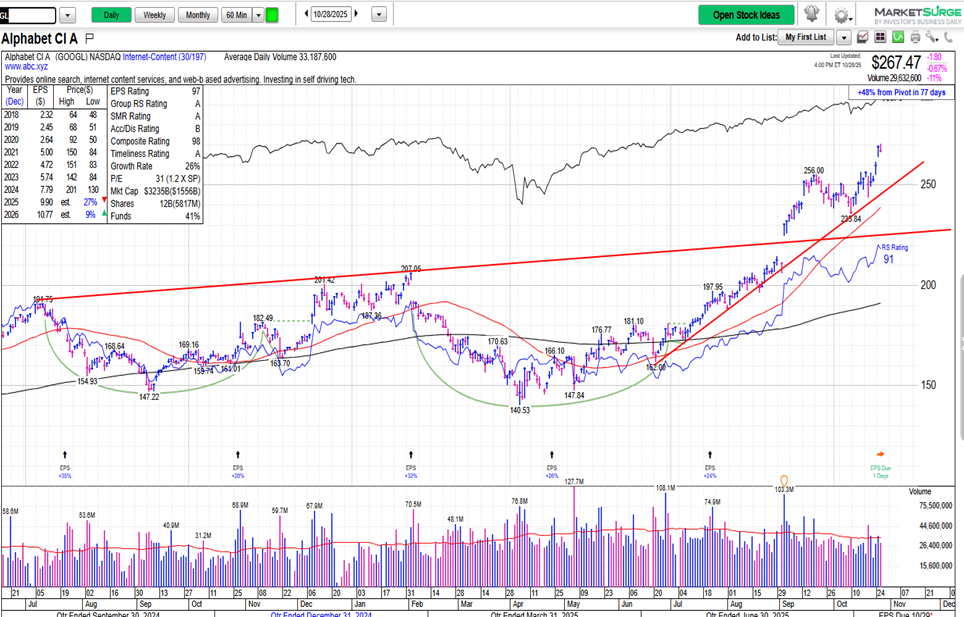Image resolution: width=964 pixels, height=617 pixels.
Task: Open the date picker dropdown arrow
Action: pos(378,15)
